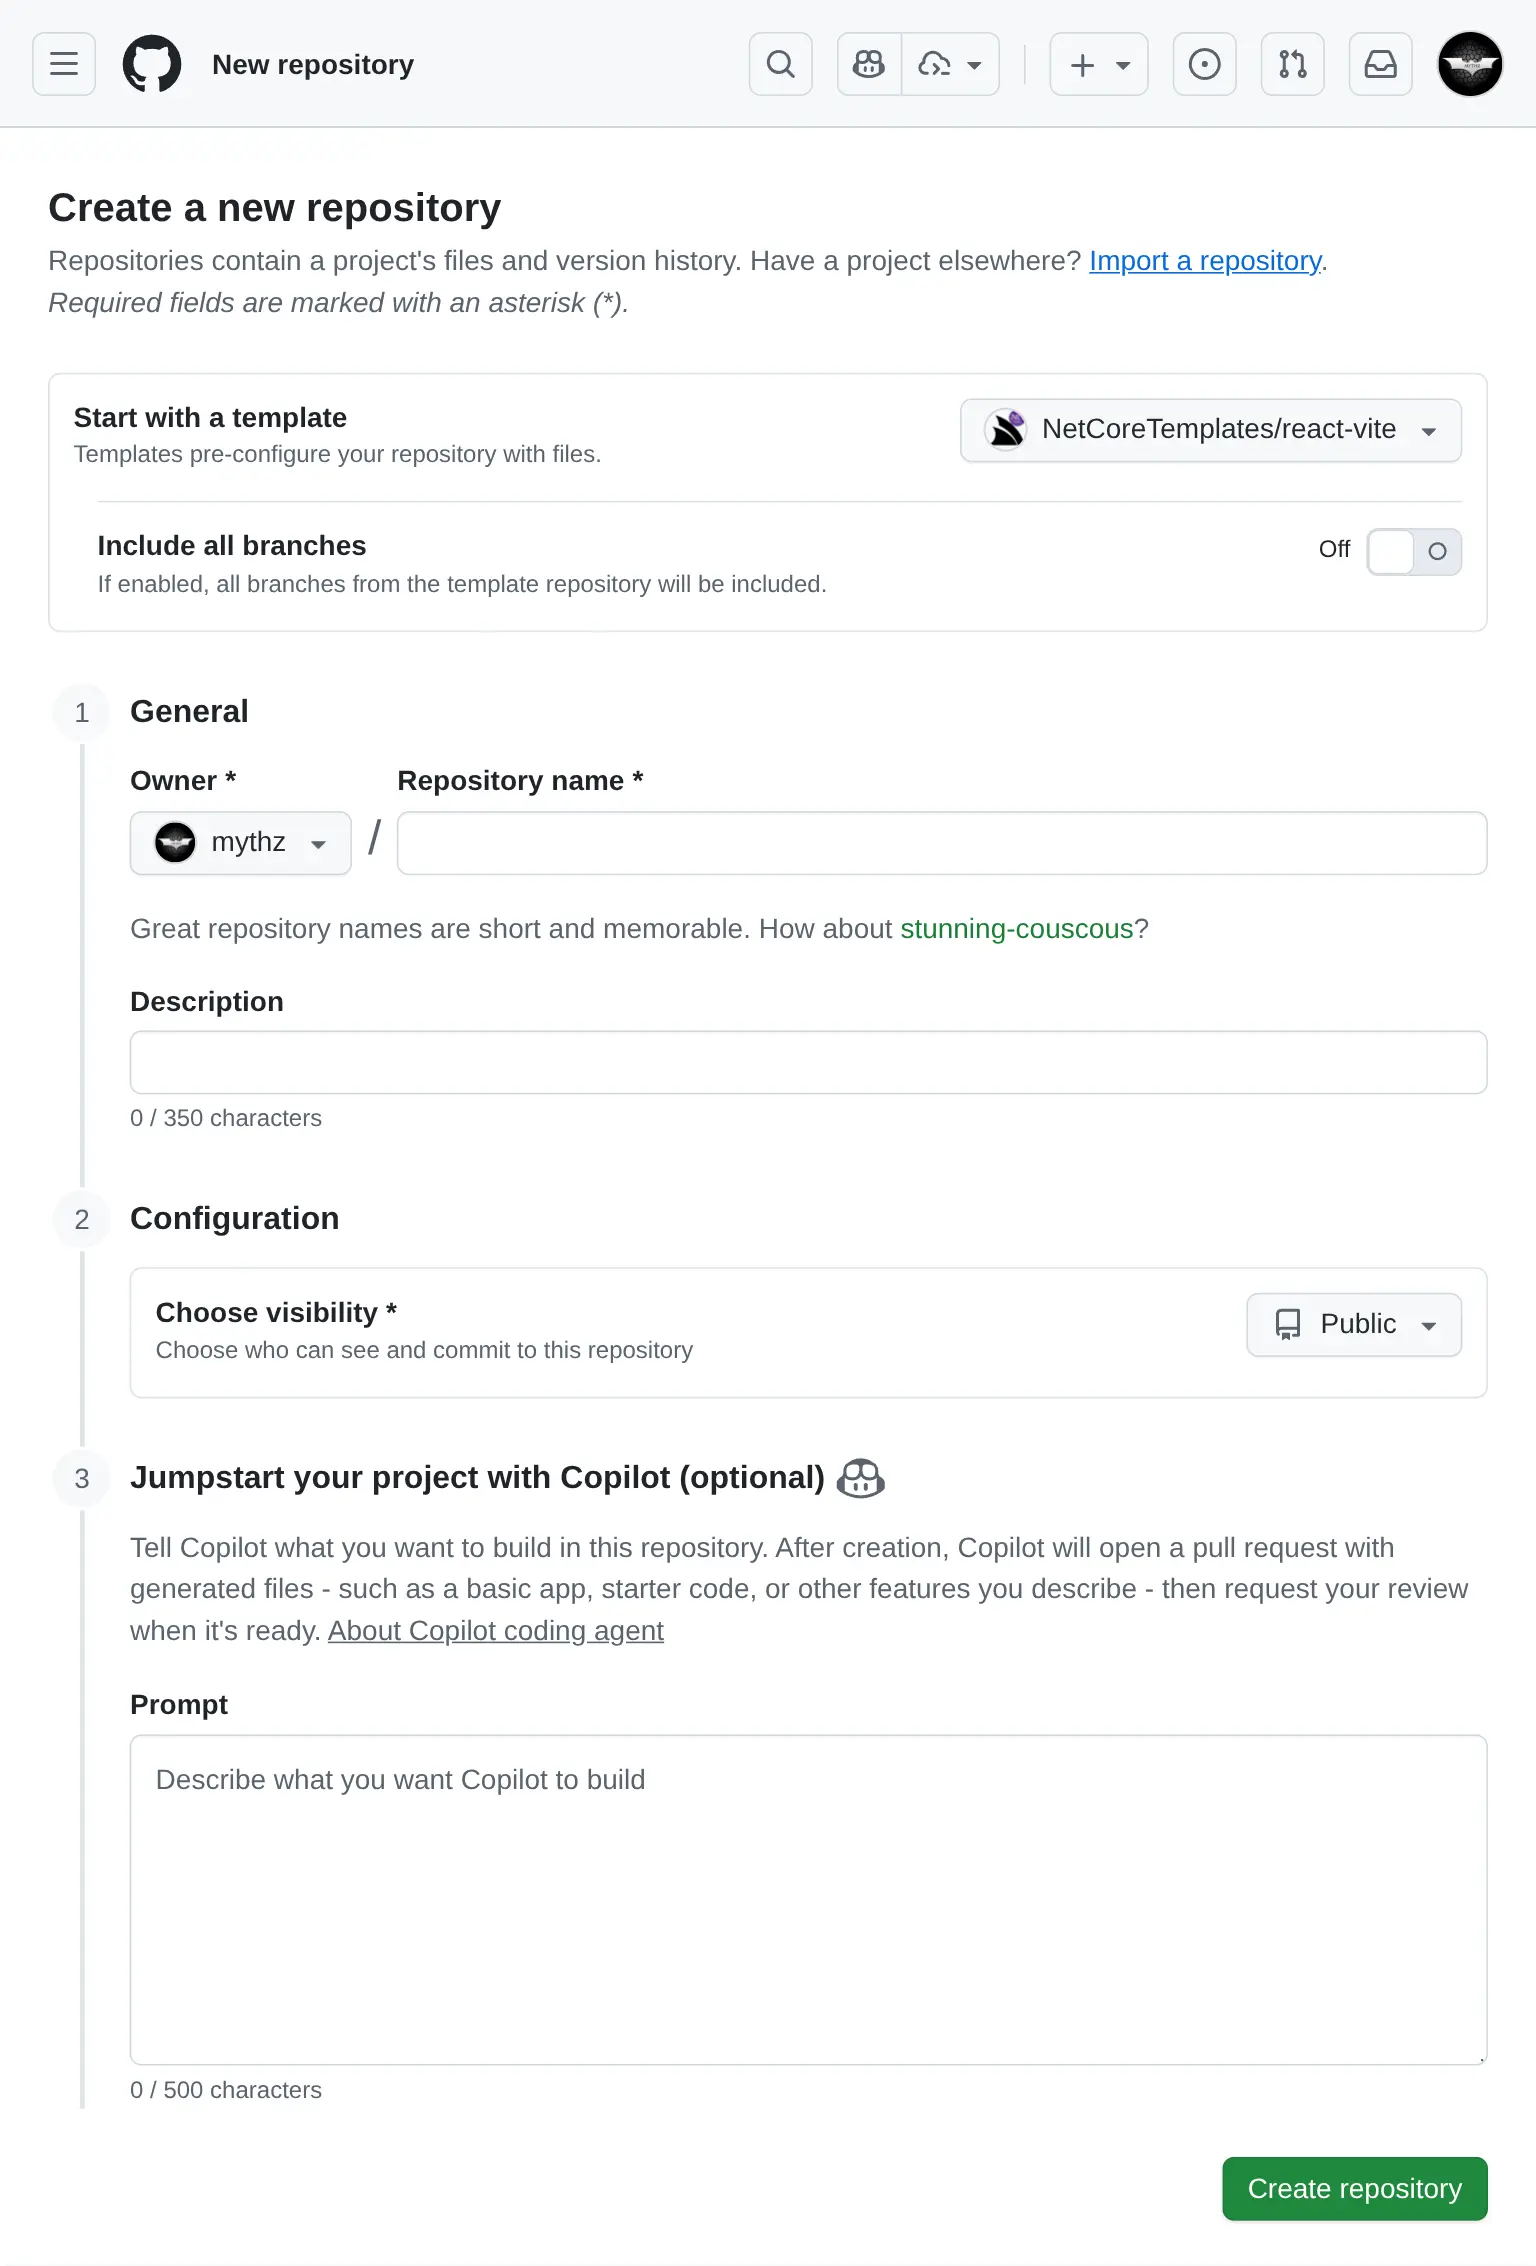Open the Copilot options dropdown in the header
The width and height of the screenshot is (1536, 2266).
[x=949, y=64]
